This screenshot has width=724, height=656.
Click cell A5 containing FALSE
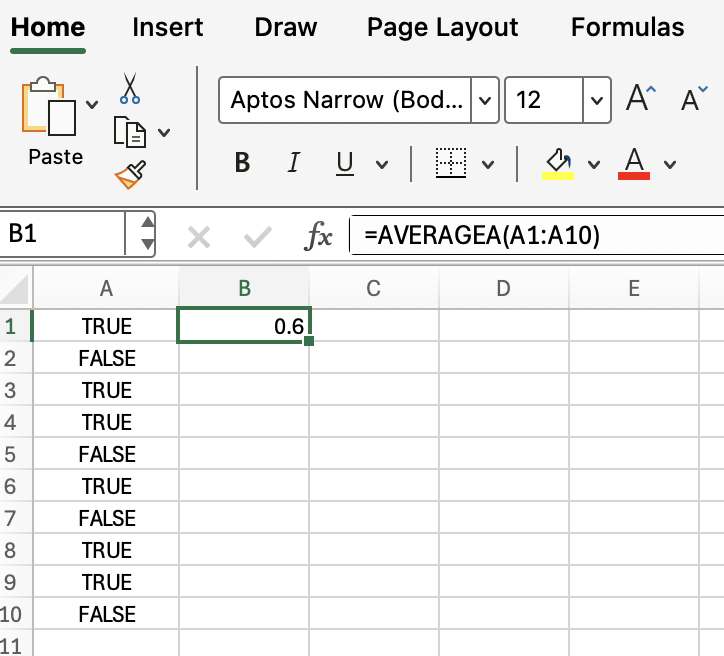(x=106, y=454)
